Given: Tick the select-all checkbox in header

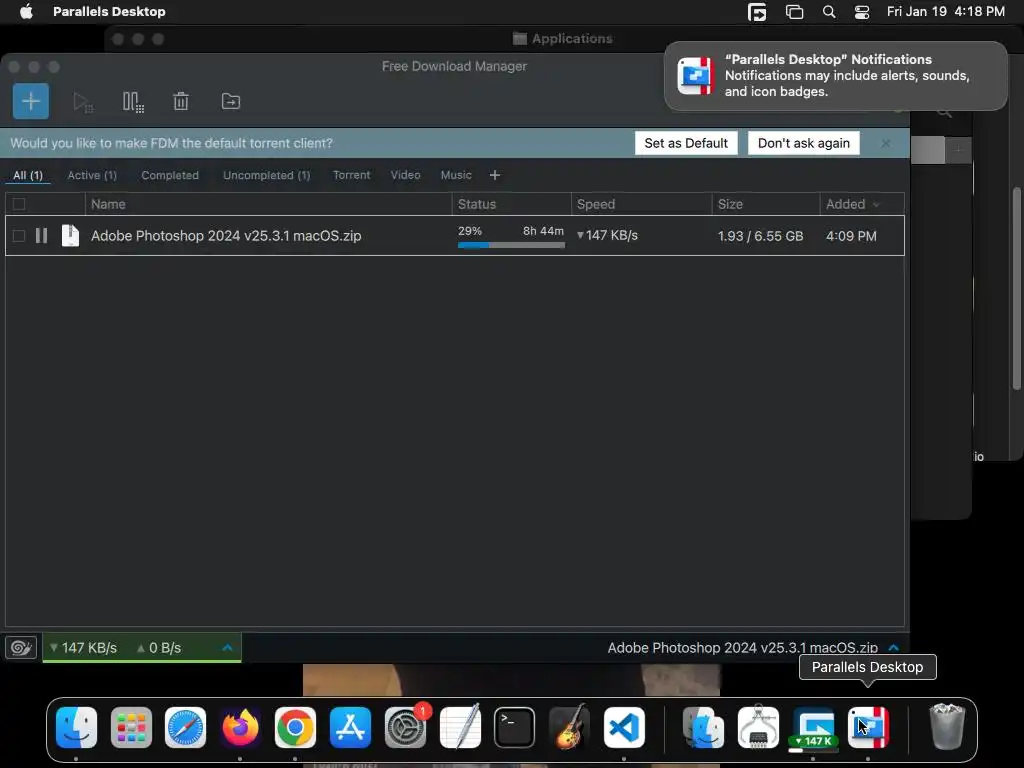Looking at the screenshot, I should tap(19, 204).
